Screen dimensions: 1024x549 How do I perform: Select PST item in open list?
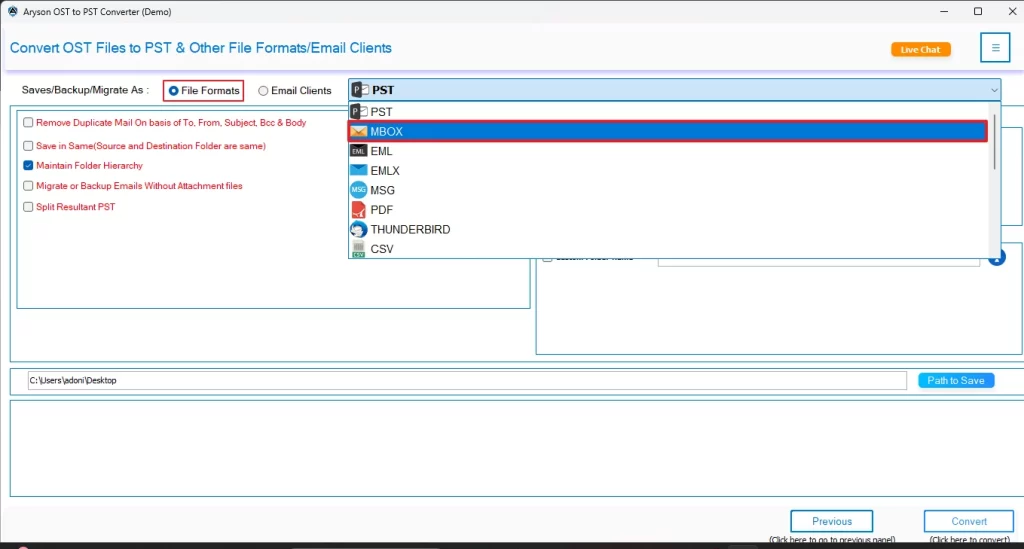point(667,112)
